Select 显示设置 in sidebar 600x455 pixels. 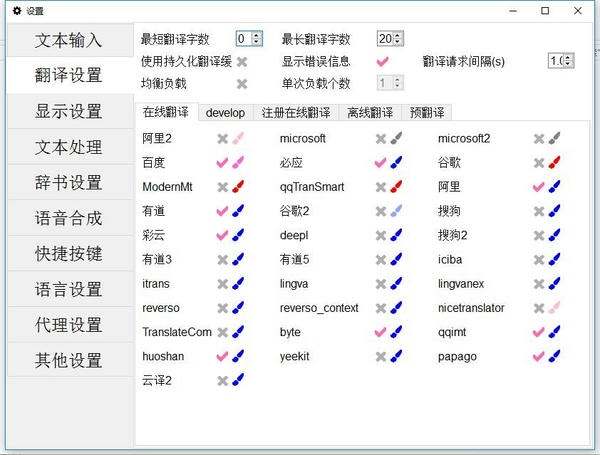[70, 111]
